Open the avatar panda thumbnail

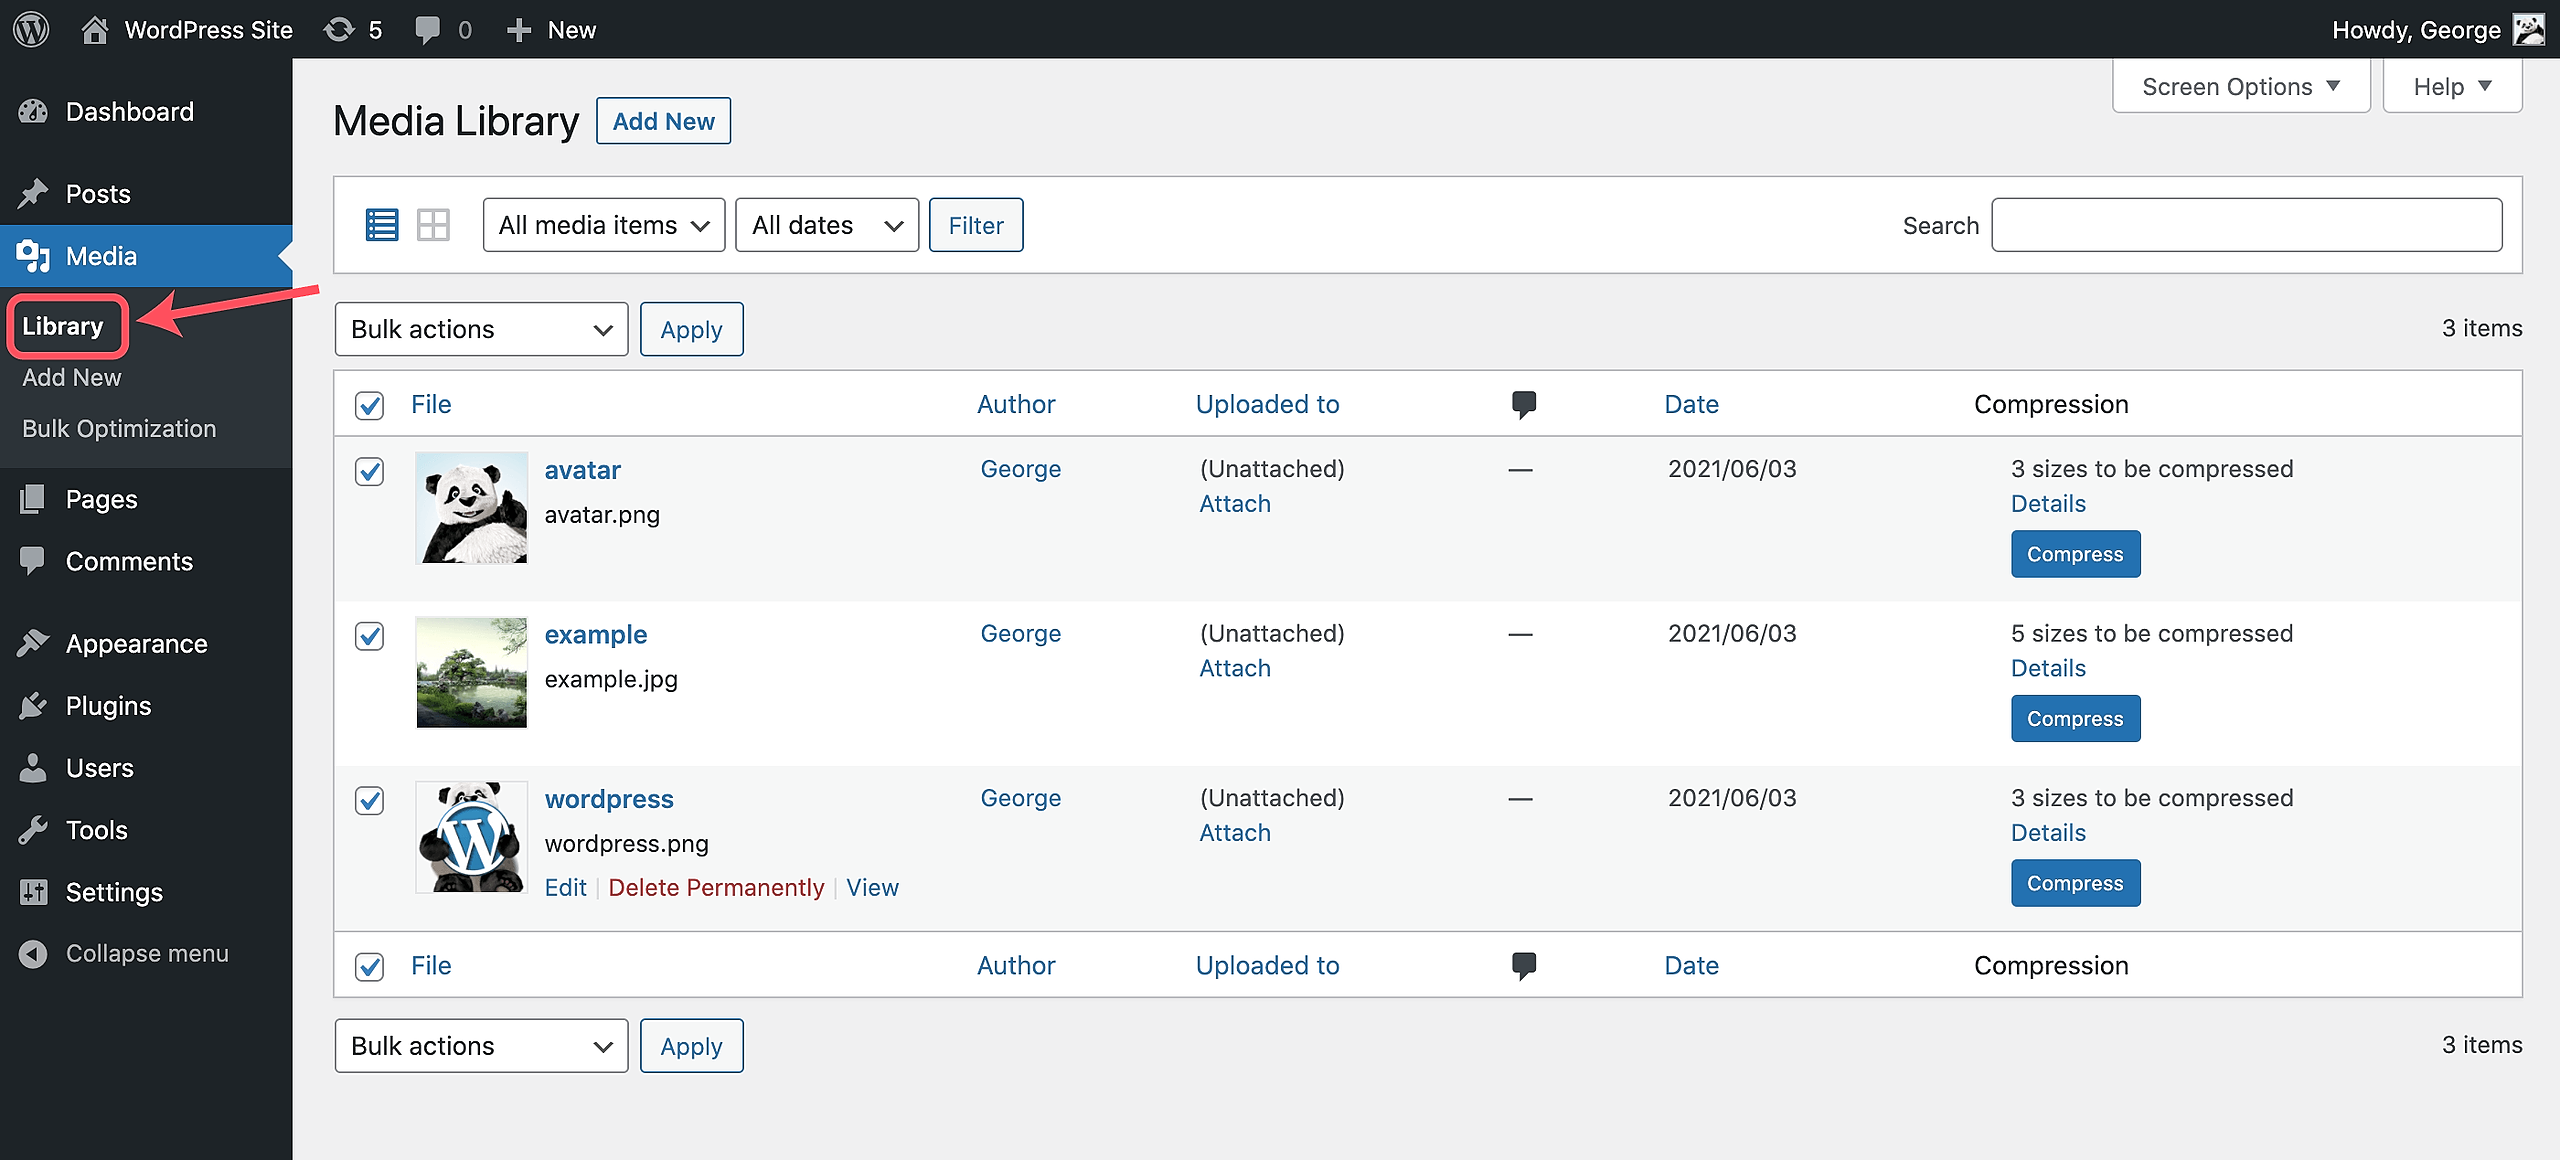coord(471,508)
